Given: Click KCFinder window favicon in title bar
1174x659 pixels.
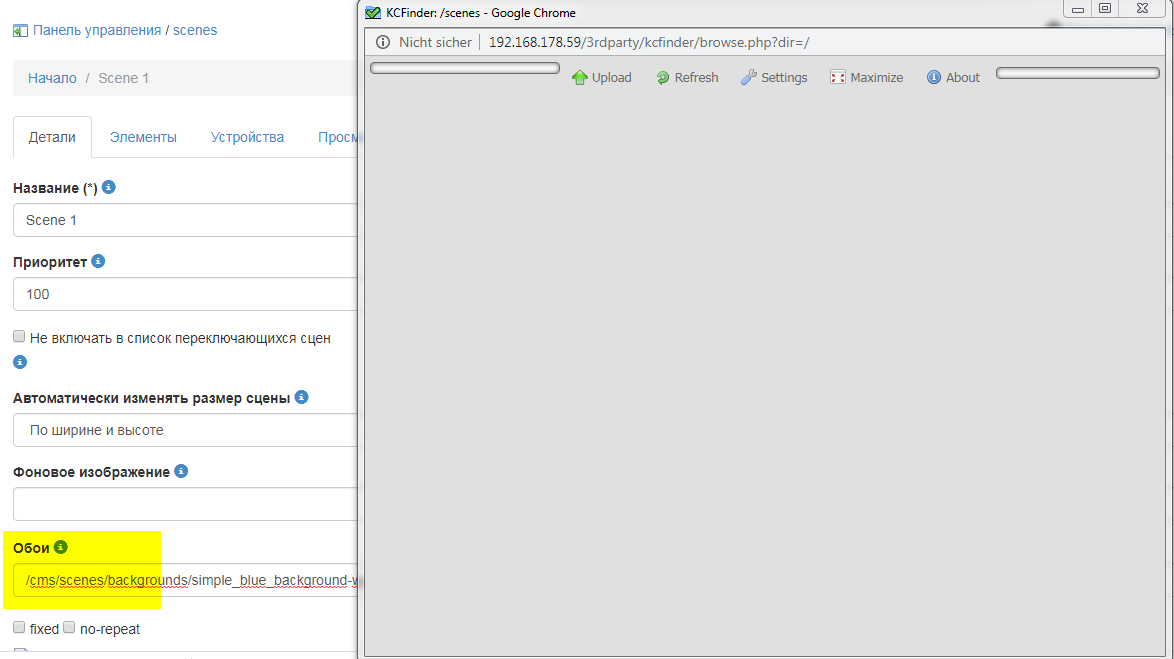Looking at the screenshot, I should [x=372, y=13].
